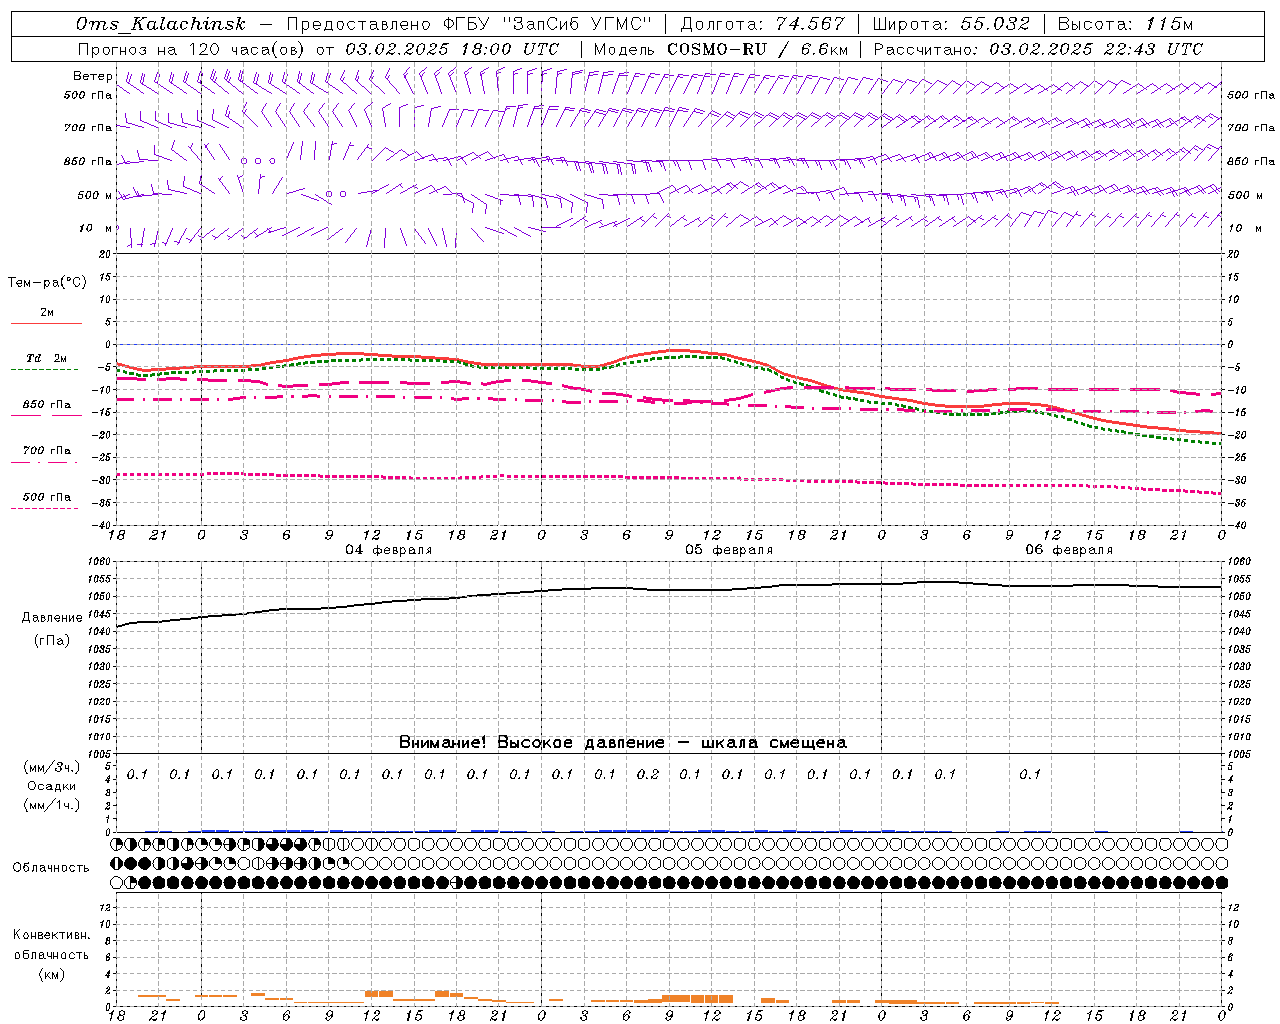The width and height of the screenshot is (1280, 1024).
Task: Click the Конвективн. convective cloud label
Action: (x=51, y=935)
